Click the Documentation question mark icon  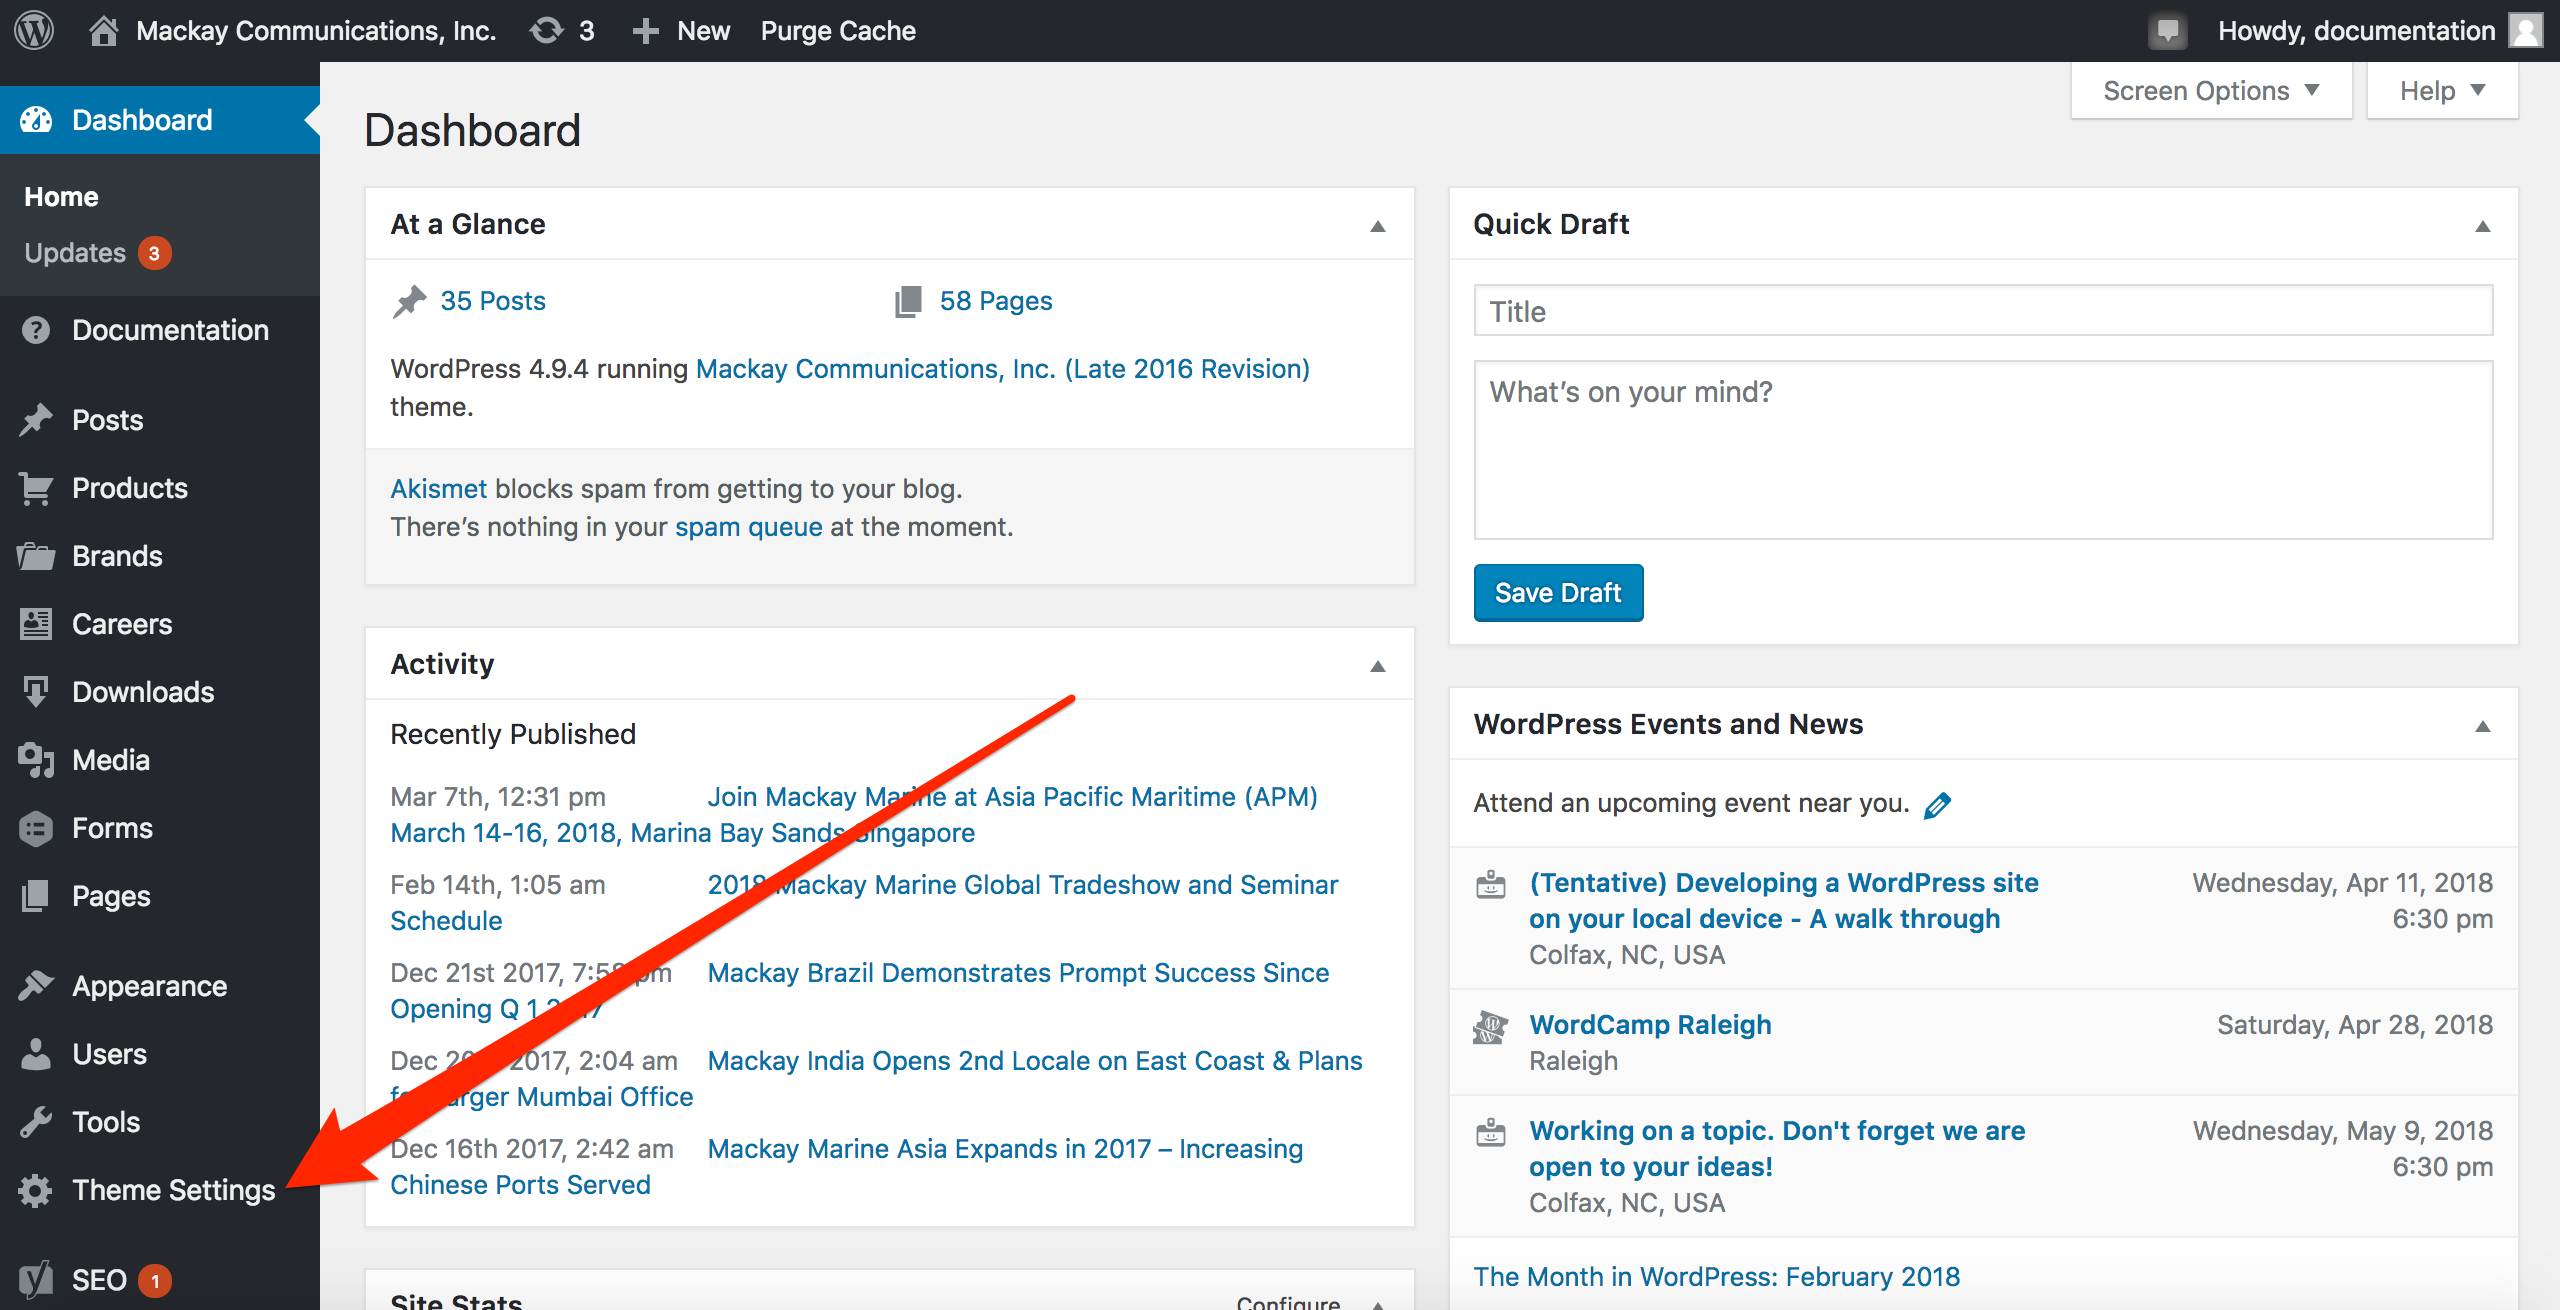coord(36,330)
